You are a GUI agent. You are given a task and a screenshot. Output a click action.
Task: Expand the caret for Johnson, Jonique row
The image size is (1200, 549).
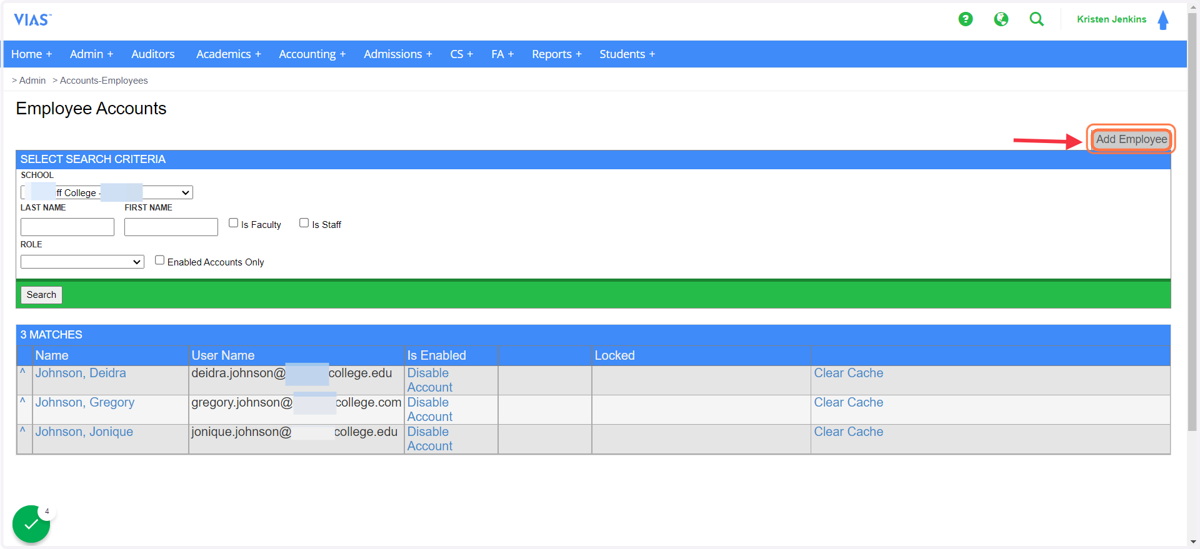(x=23, y=432)
